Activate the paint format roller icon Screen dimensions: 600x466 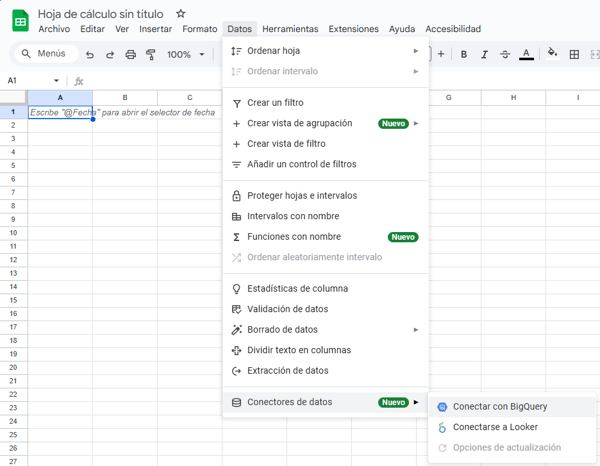tap(151, 55)
